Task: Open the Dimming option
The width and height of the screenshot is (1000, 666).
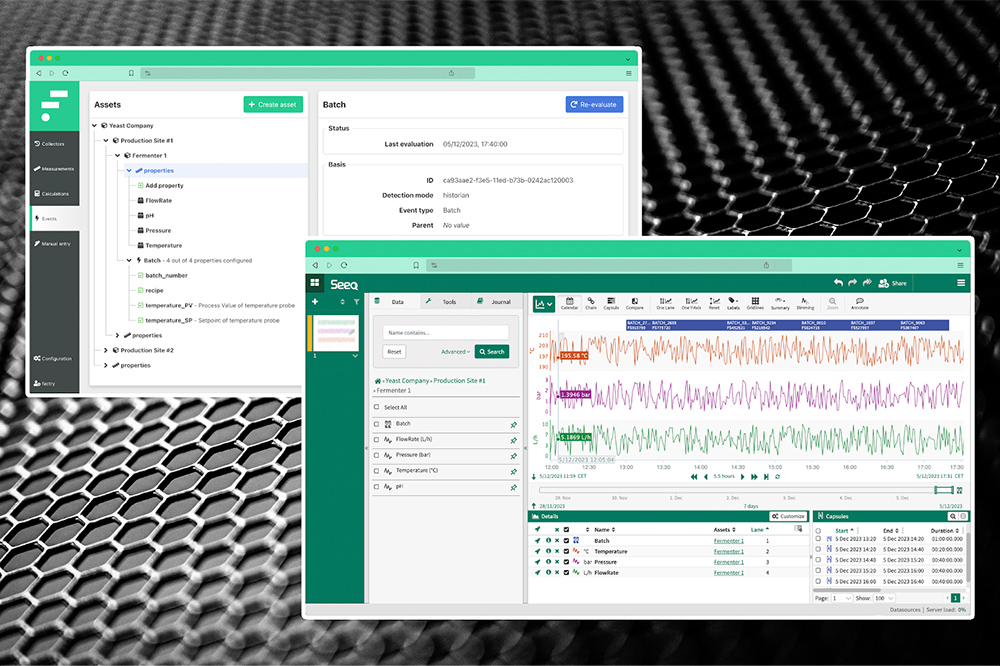Action: pyautogui.click(x=805, y=303)
